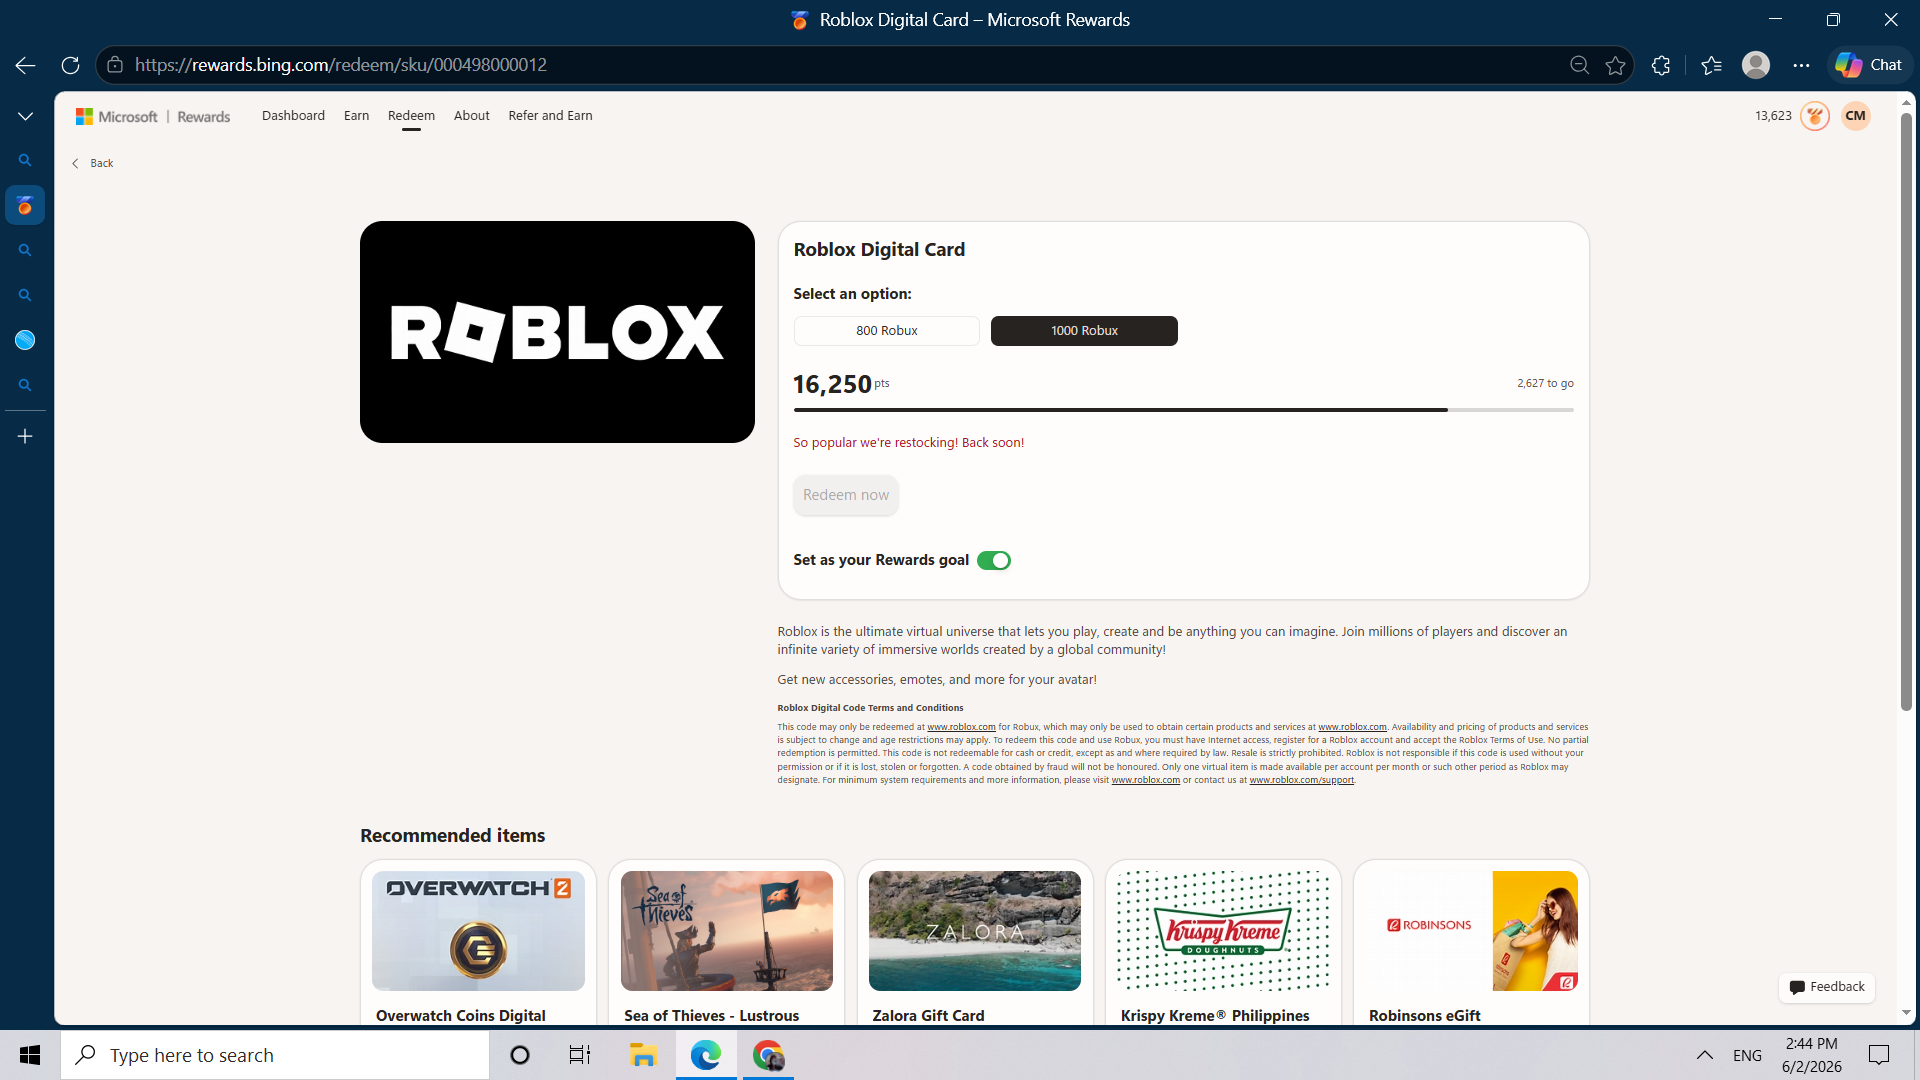Reload the page with the refresh icon
1920x1080 pixels.
pos(70,65)
